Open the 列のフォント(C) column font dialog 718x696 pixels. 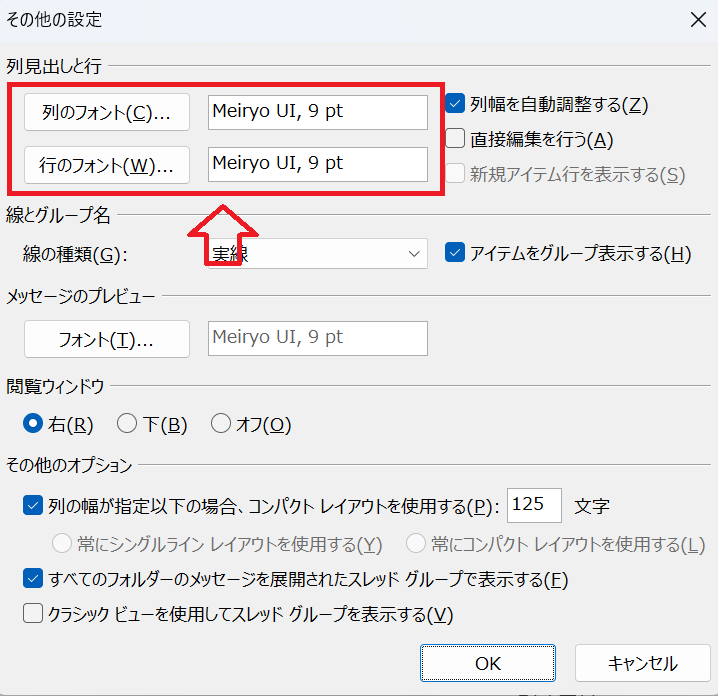point(107,112)
